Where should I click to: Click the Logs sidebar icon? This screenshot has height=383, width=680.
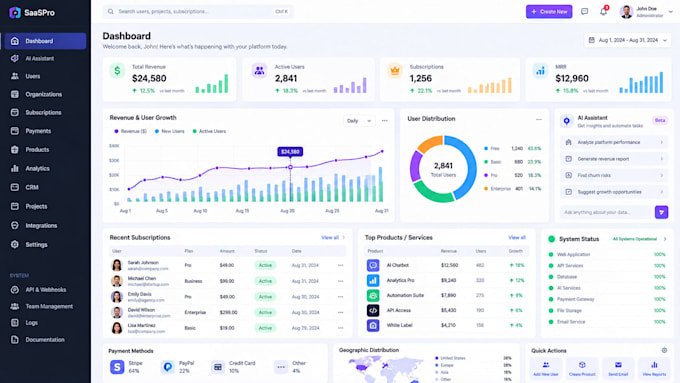pos(15,323)
